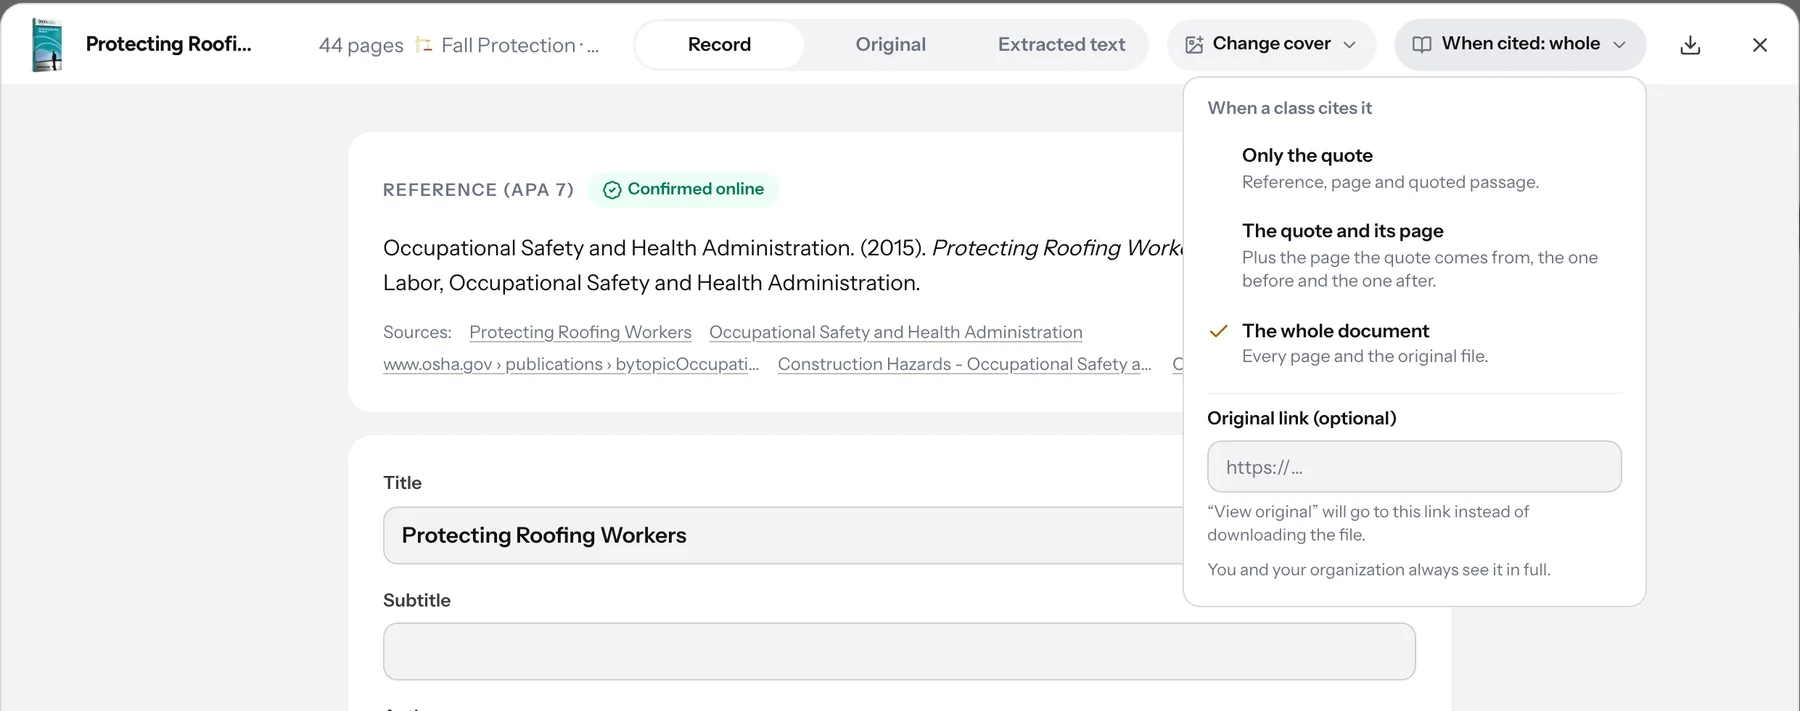Open the www.osha.gov publications source link
Viewport: 1800px width, 711px height.
(x=571, y=364)
